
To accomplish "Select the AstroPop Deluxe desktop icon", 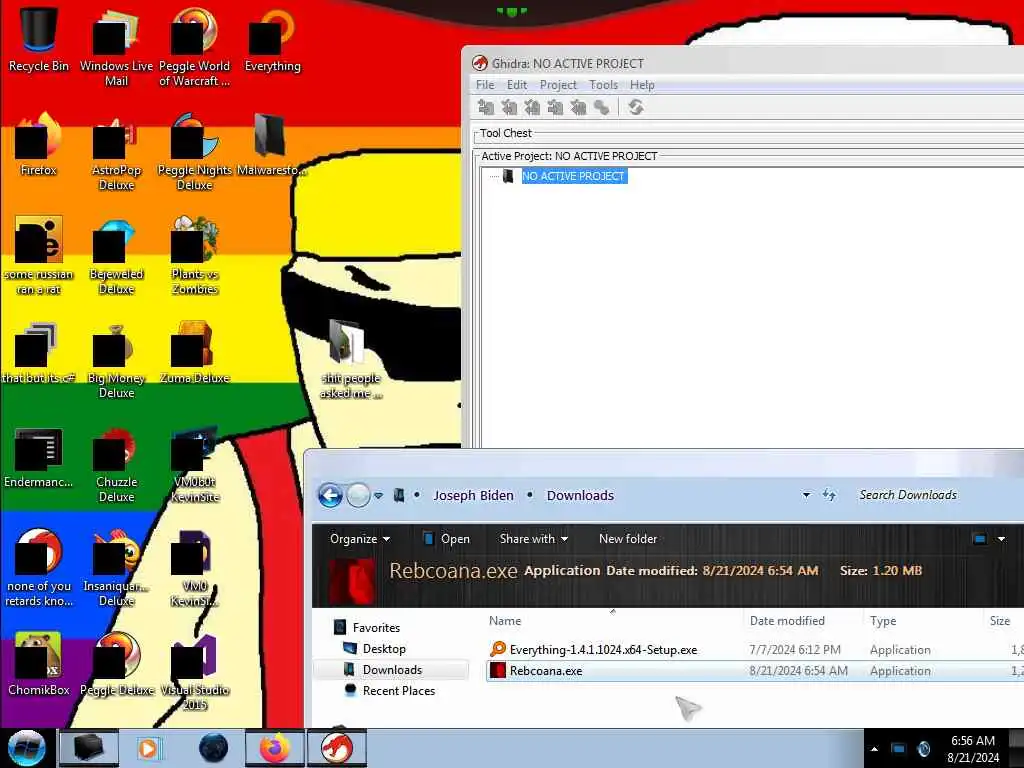I will click(x=116, y=152).
